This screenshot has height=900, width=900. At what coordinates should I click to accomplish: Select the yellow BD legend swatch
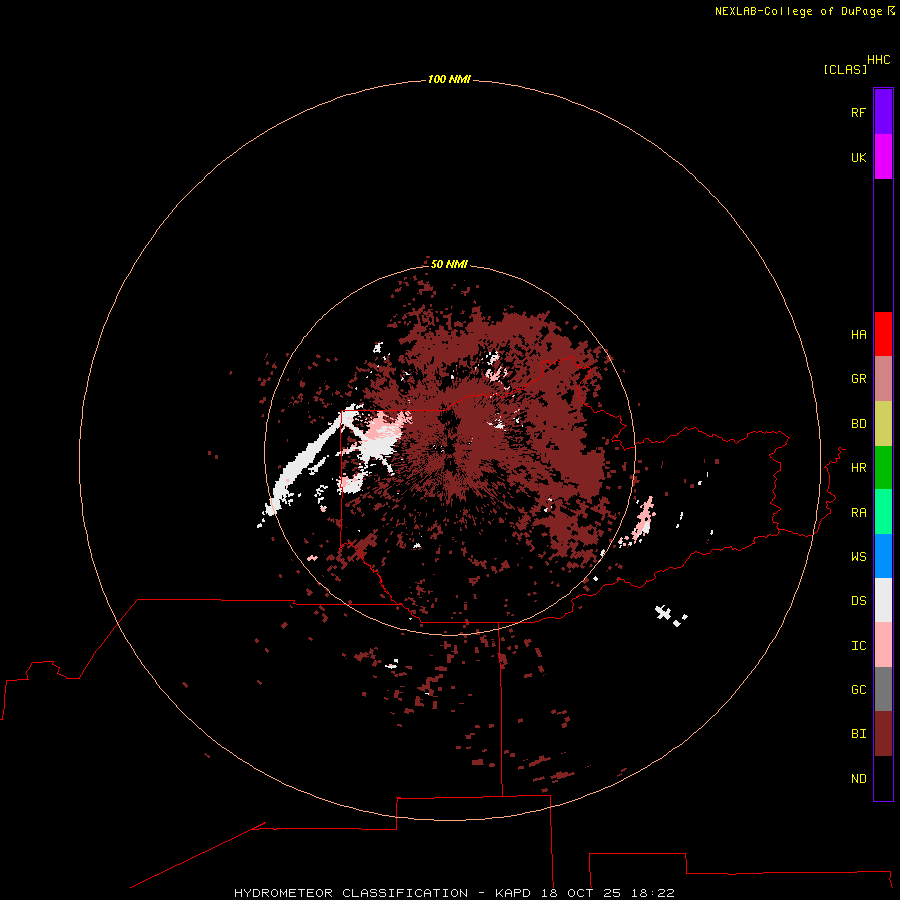tap(883, 424)
